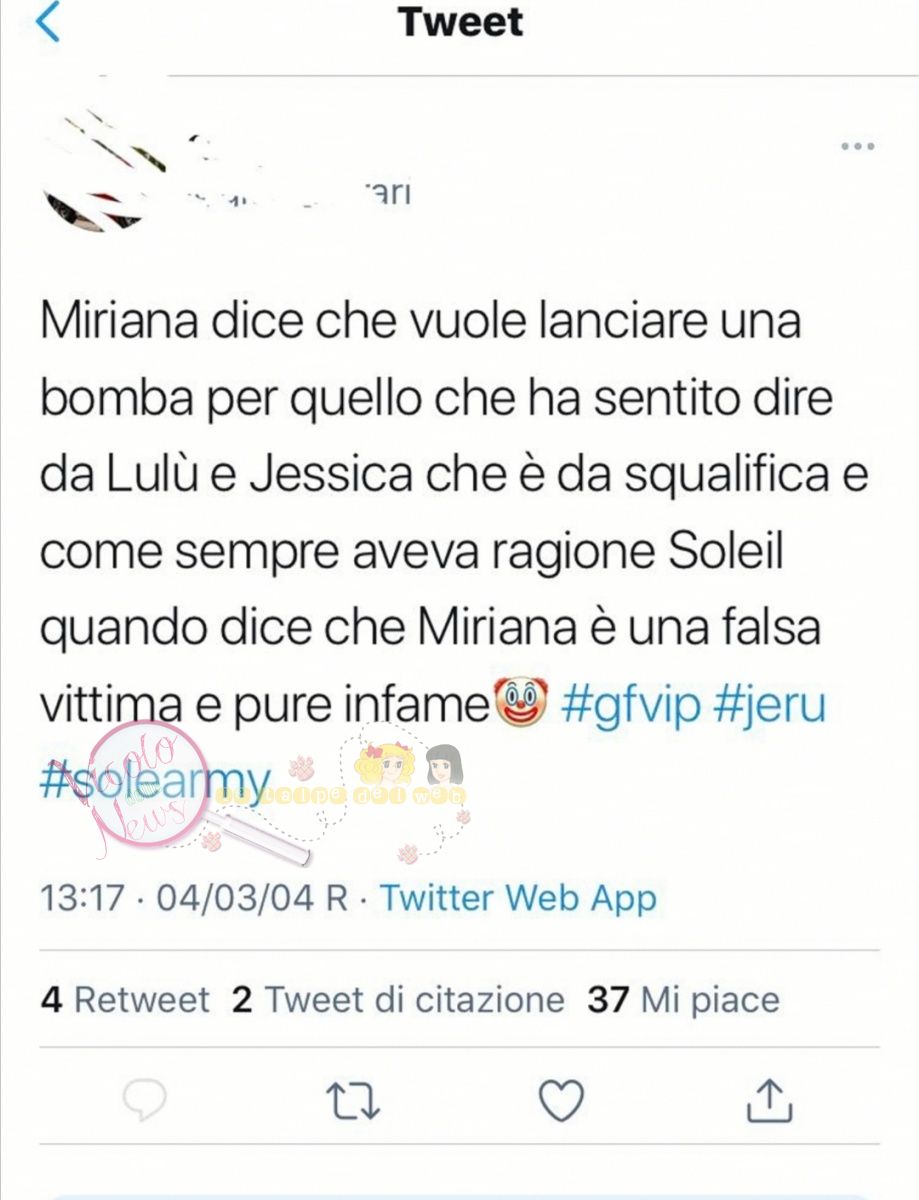Tap the share upload icon
Viewport: 919px width, 1200px height.
(x=770, y=1100)
